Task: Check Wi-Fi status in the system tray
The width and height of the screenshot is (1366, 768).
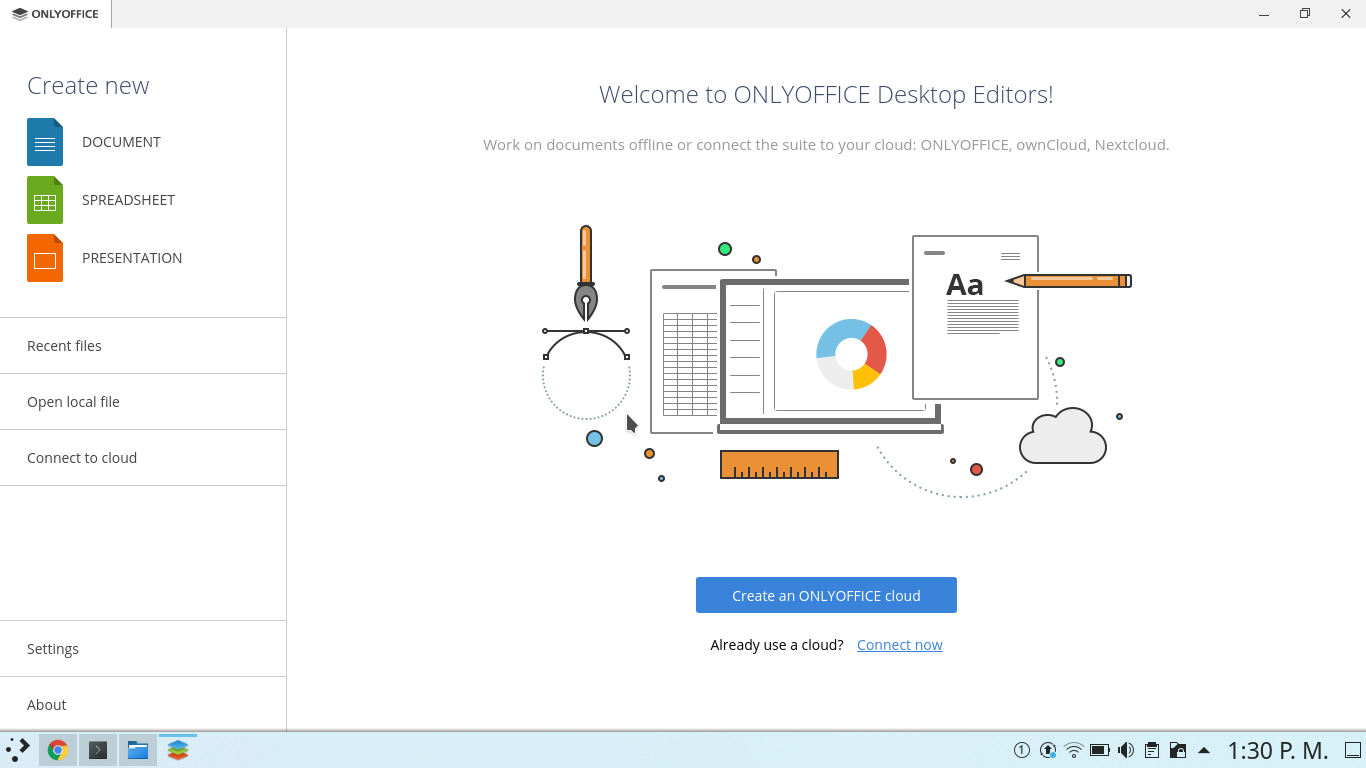Action: point(1073,749)
